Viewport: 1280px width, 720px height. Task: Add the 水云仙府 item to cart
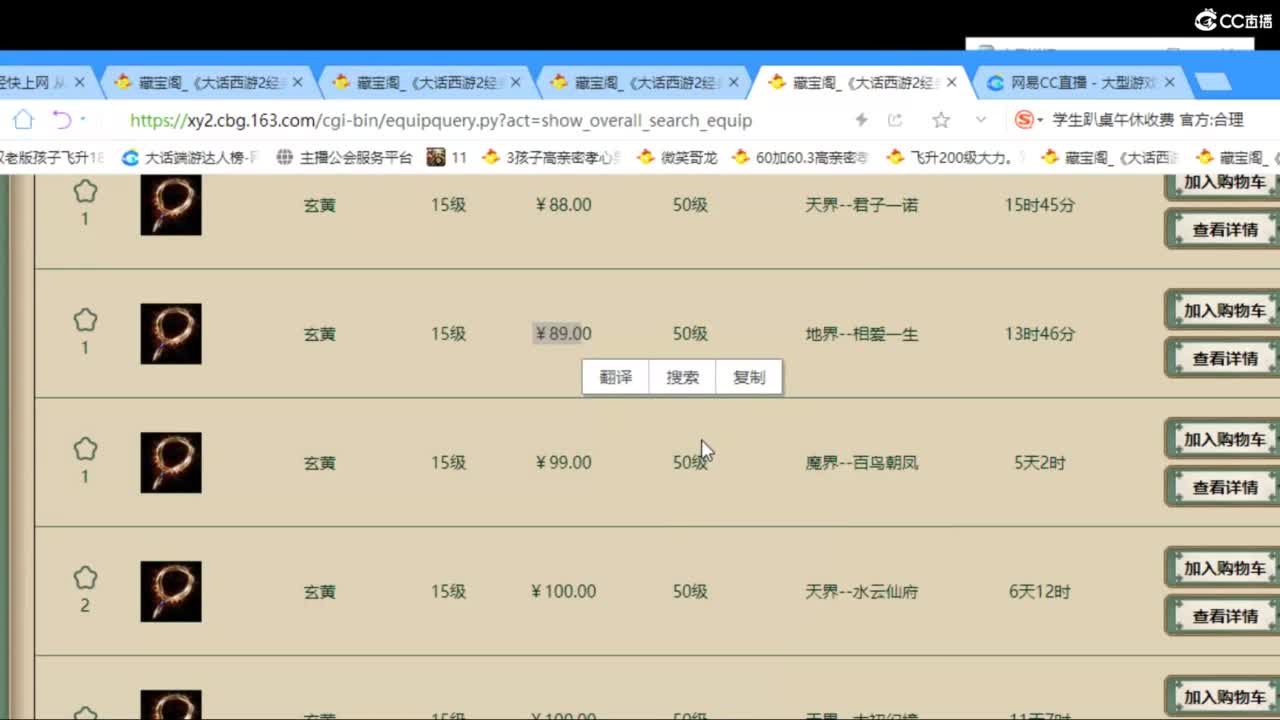pyautogui.click(x=1224, y=568)
